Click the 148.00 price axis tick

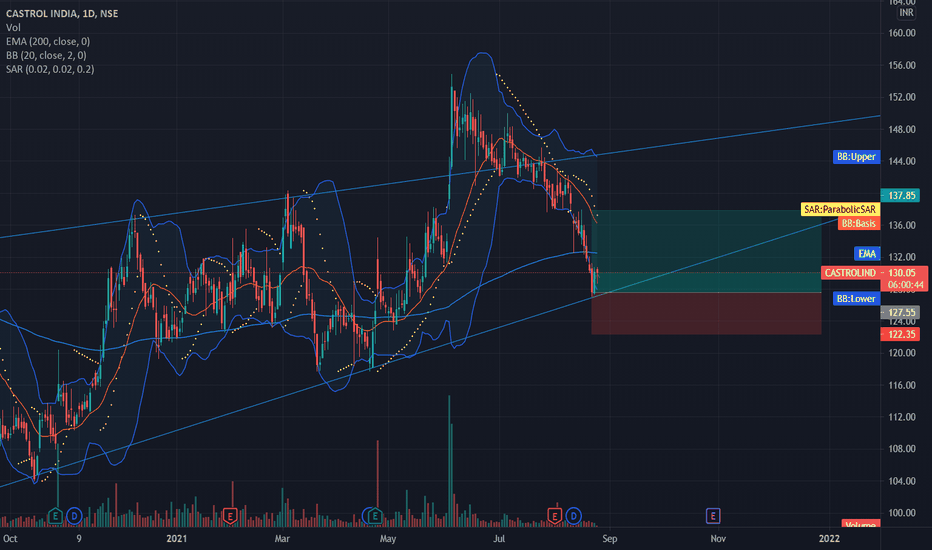coord(902,129)
